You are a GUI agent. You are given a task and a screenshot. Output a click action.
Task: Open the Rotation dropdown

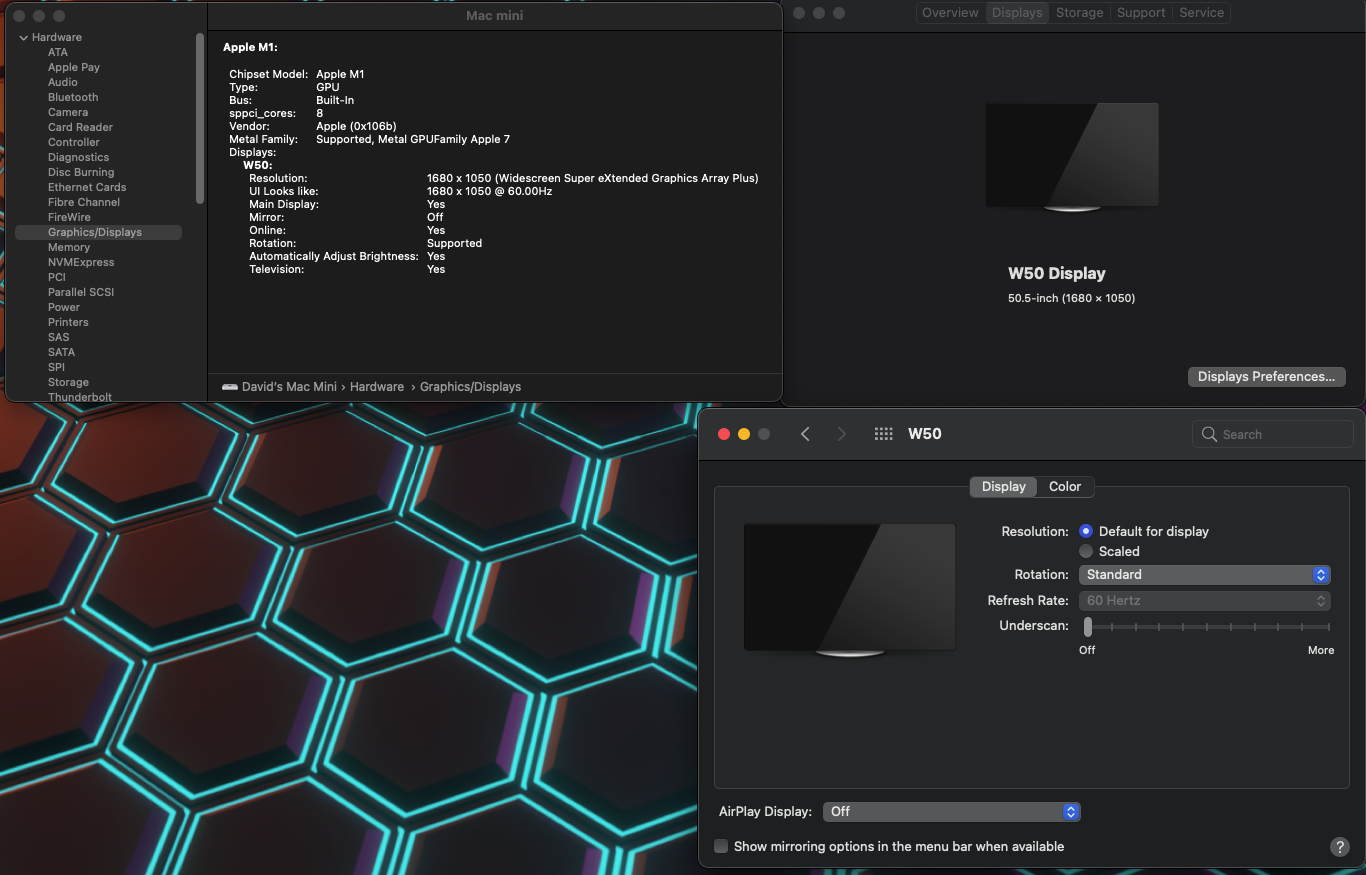click(x=1204, y=575)
